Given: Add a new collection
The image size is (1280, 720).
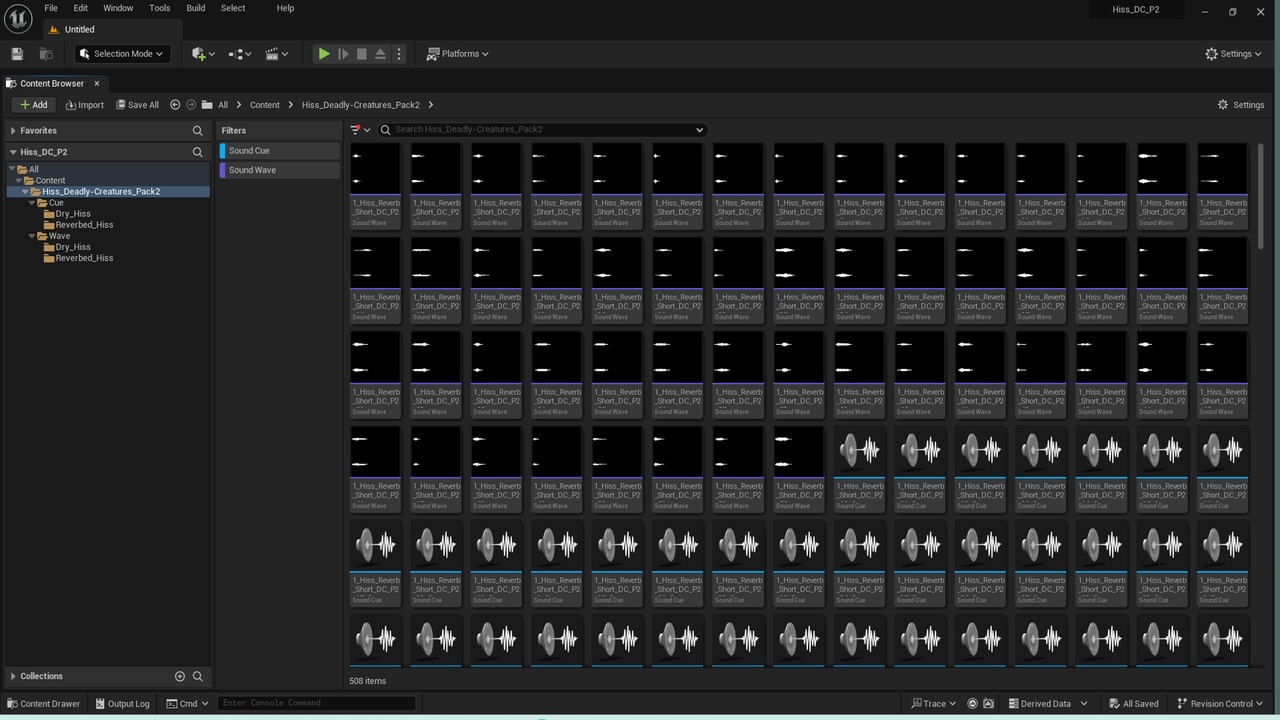Looking at the screenshot, I should [x=180, y=676].
